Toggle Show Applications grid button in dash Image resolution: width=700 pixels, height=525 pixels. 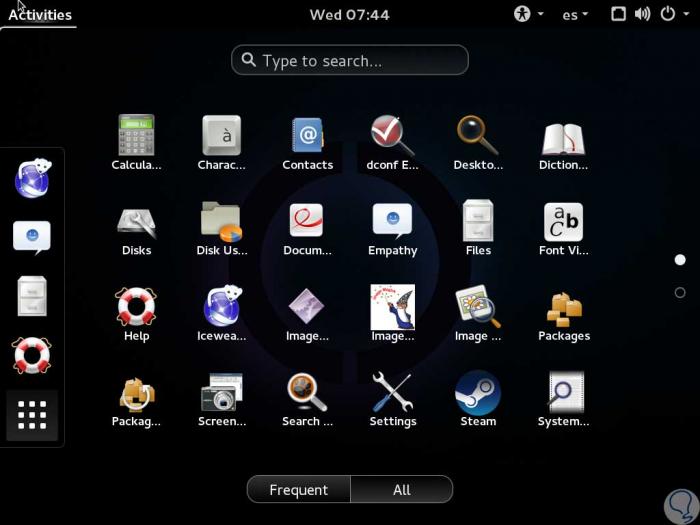[x=32, y=415]
